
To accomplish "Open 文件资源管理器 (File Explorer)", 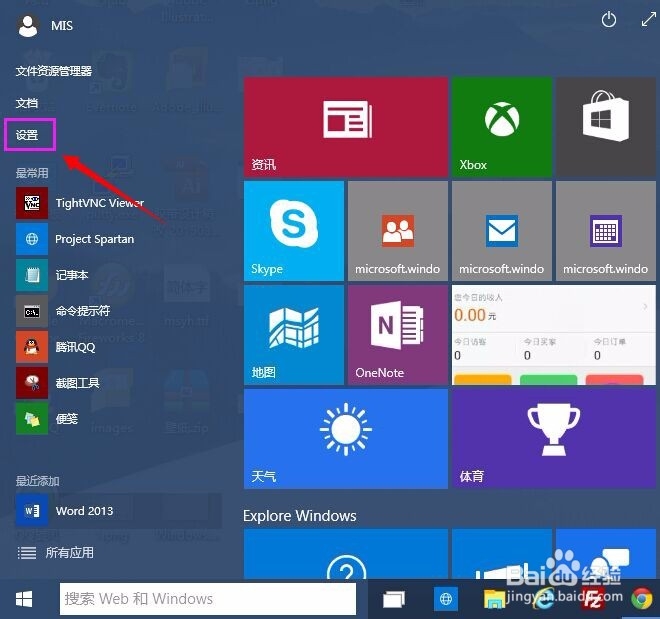I will [54, 71].
